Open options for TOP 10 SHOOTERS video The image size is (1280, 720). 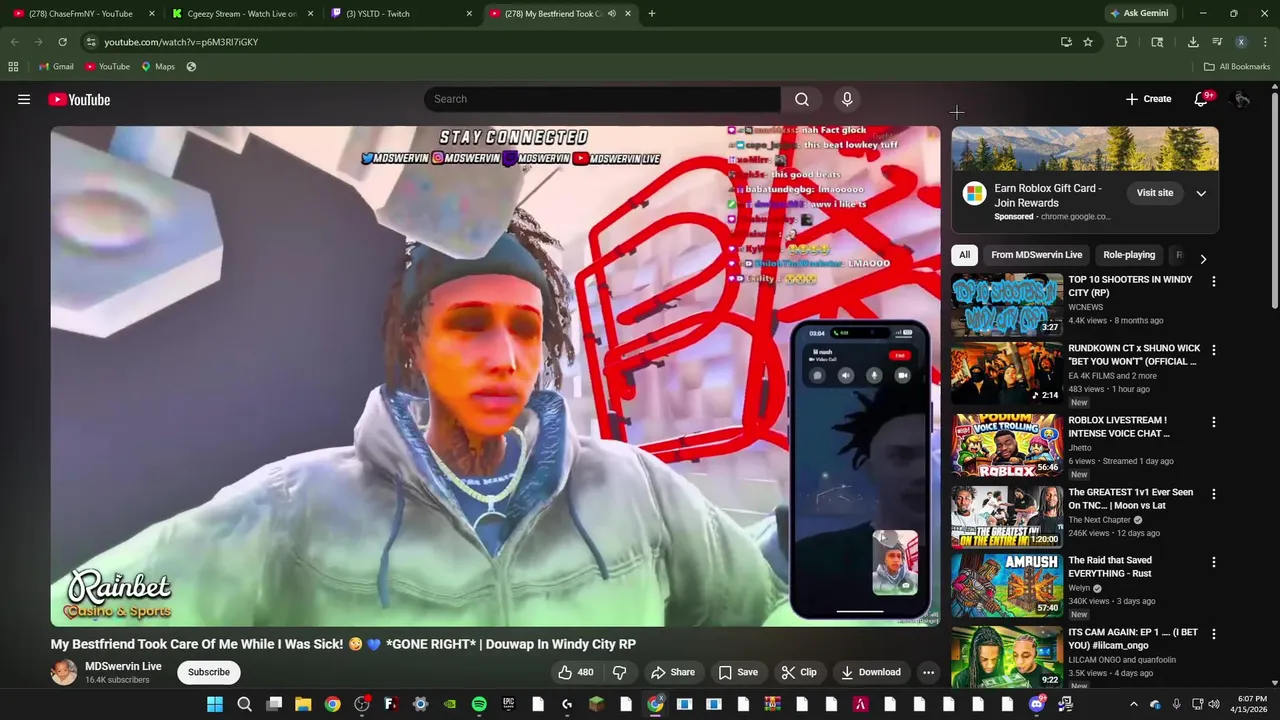tap(1214, 282)
